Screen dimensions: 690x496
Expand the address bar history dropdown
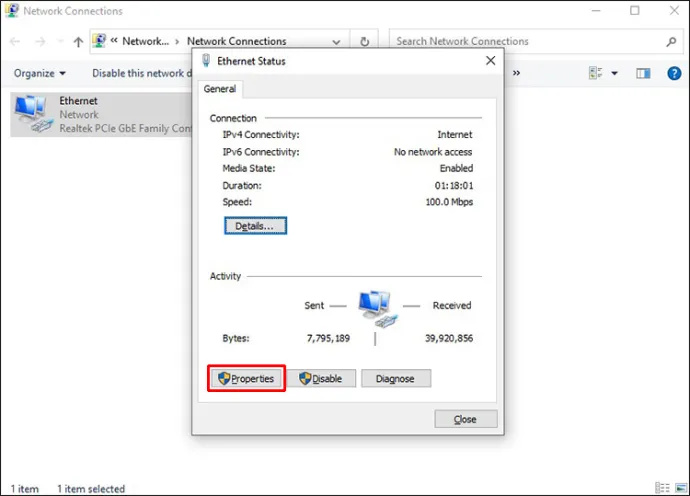click(x=336, y=42)
